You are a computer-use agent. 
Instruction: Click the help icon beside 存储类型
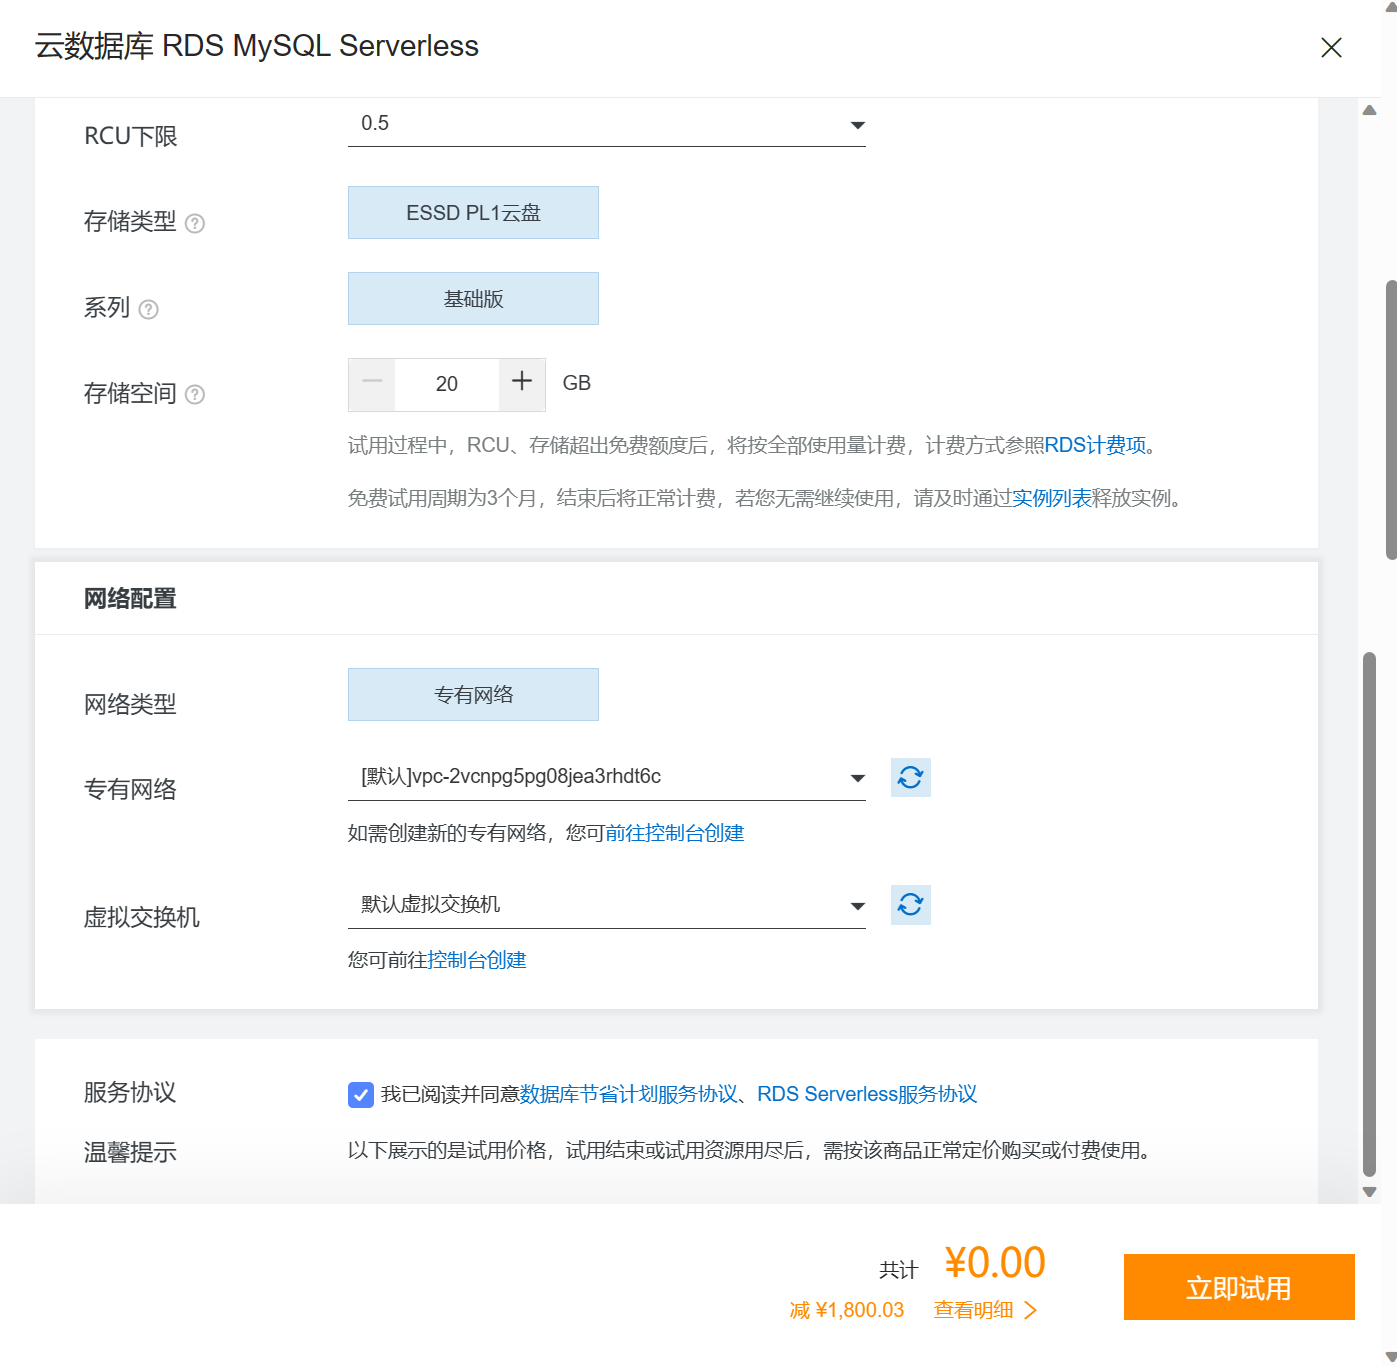(197, 224)
